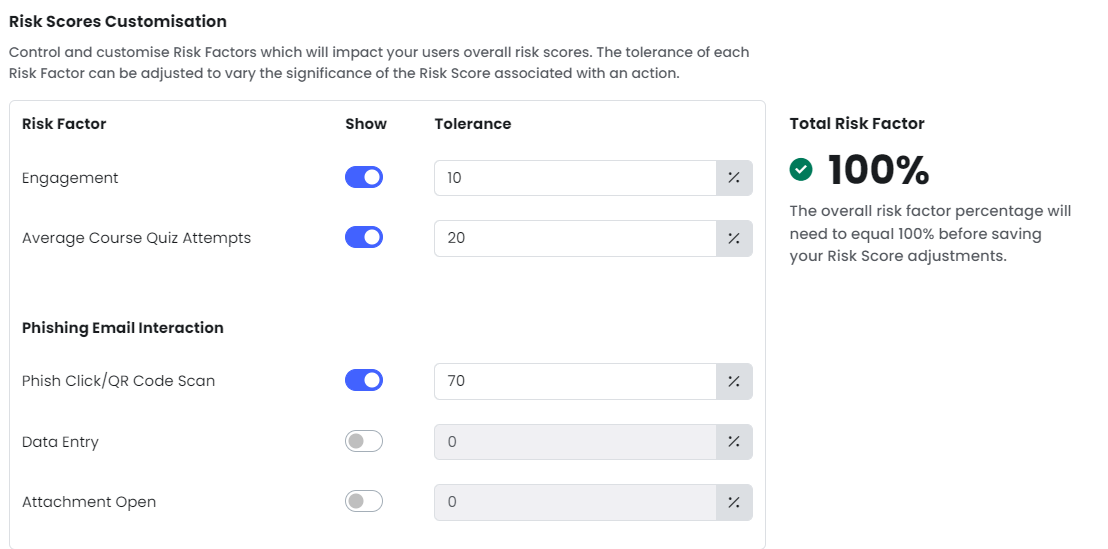Enable the Attachment Open show toggle
Screen dimensions: 1108x549
364,502
